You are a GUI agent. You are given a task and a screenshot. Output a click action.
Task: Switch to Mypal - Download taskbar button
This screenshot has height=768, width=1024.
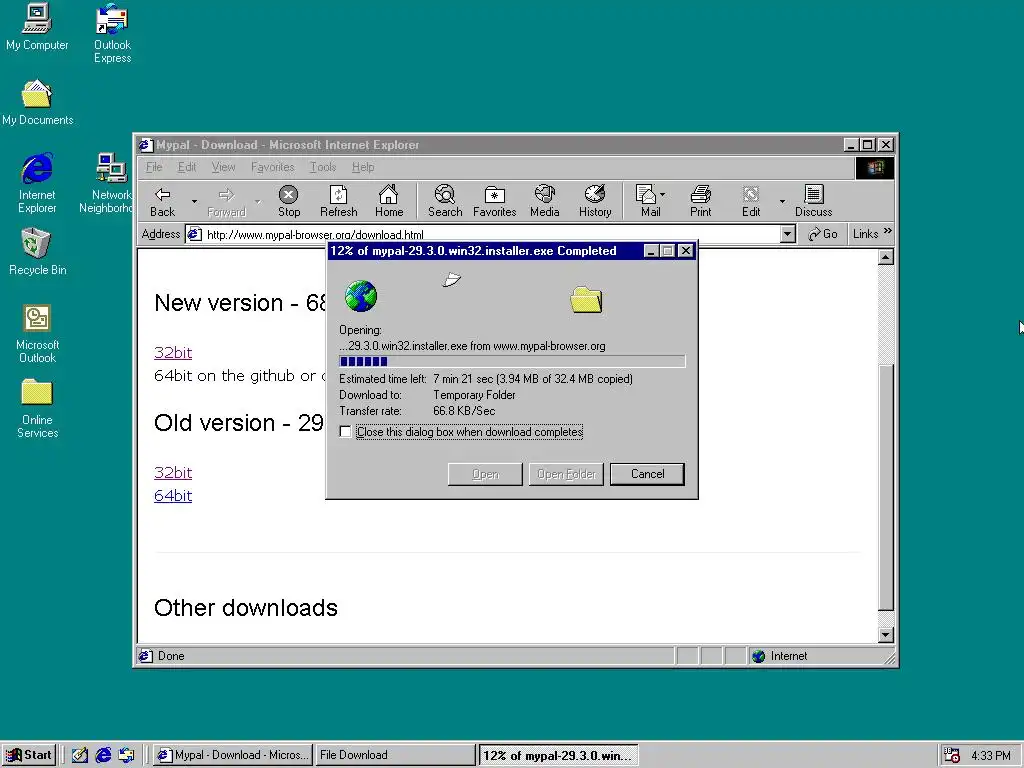coord(232,755)
